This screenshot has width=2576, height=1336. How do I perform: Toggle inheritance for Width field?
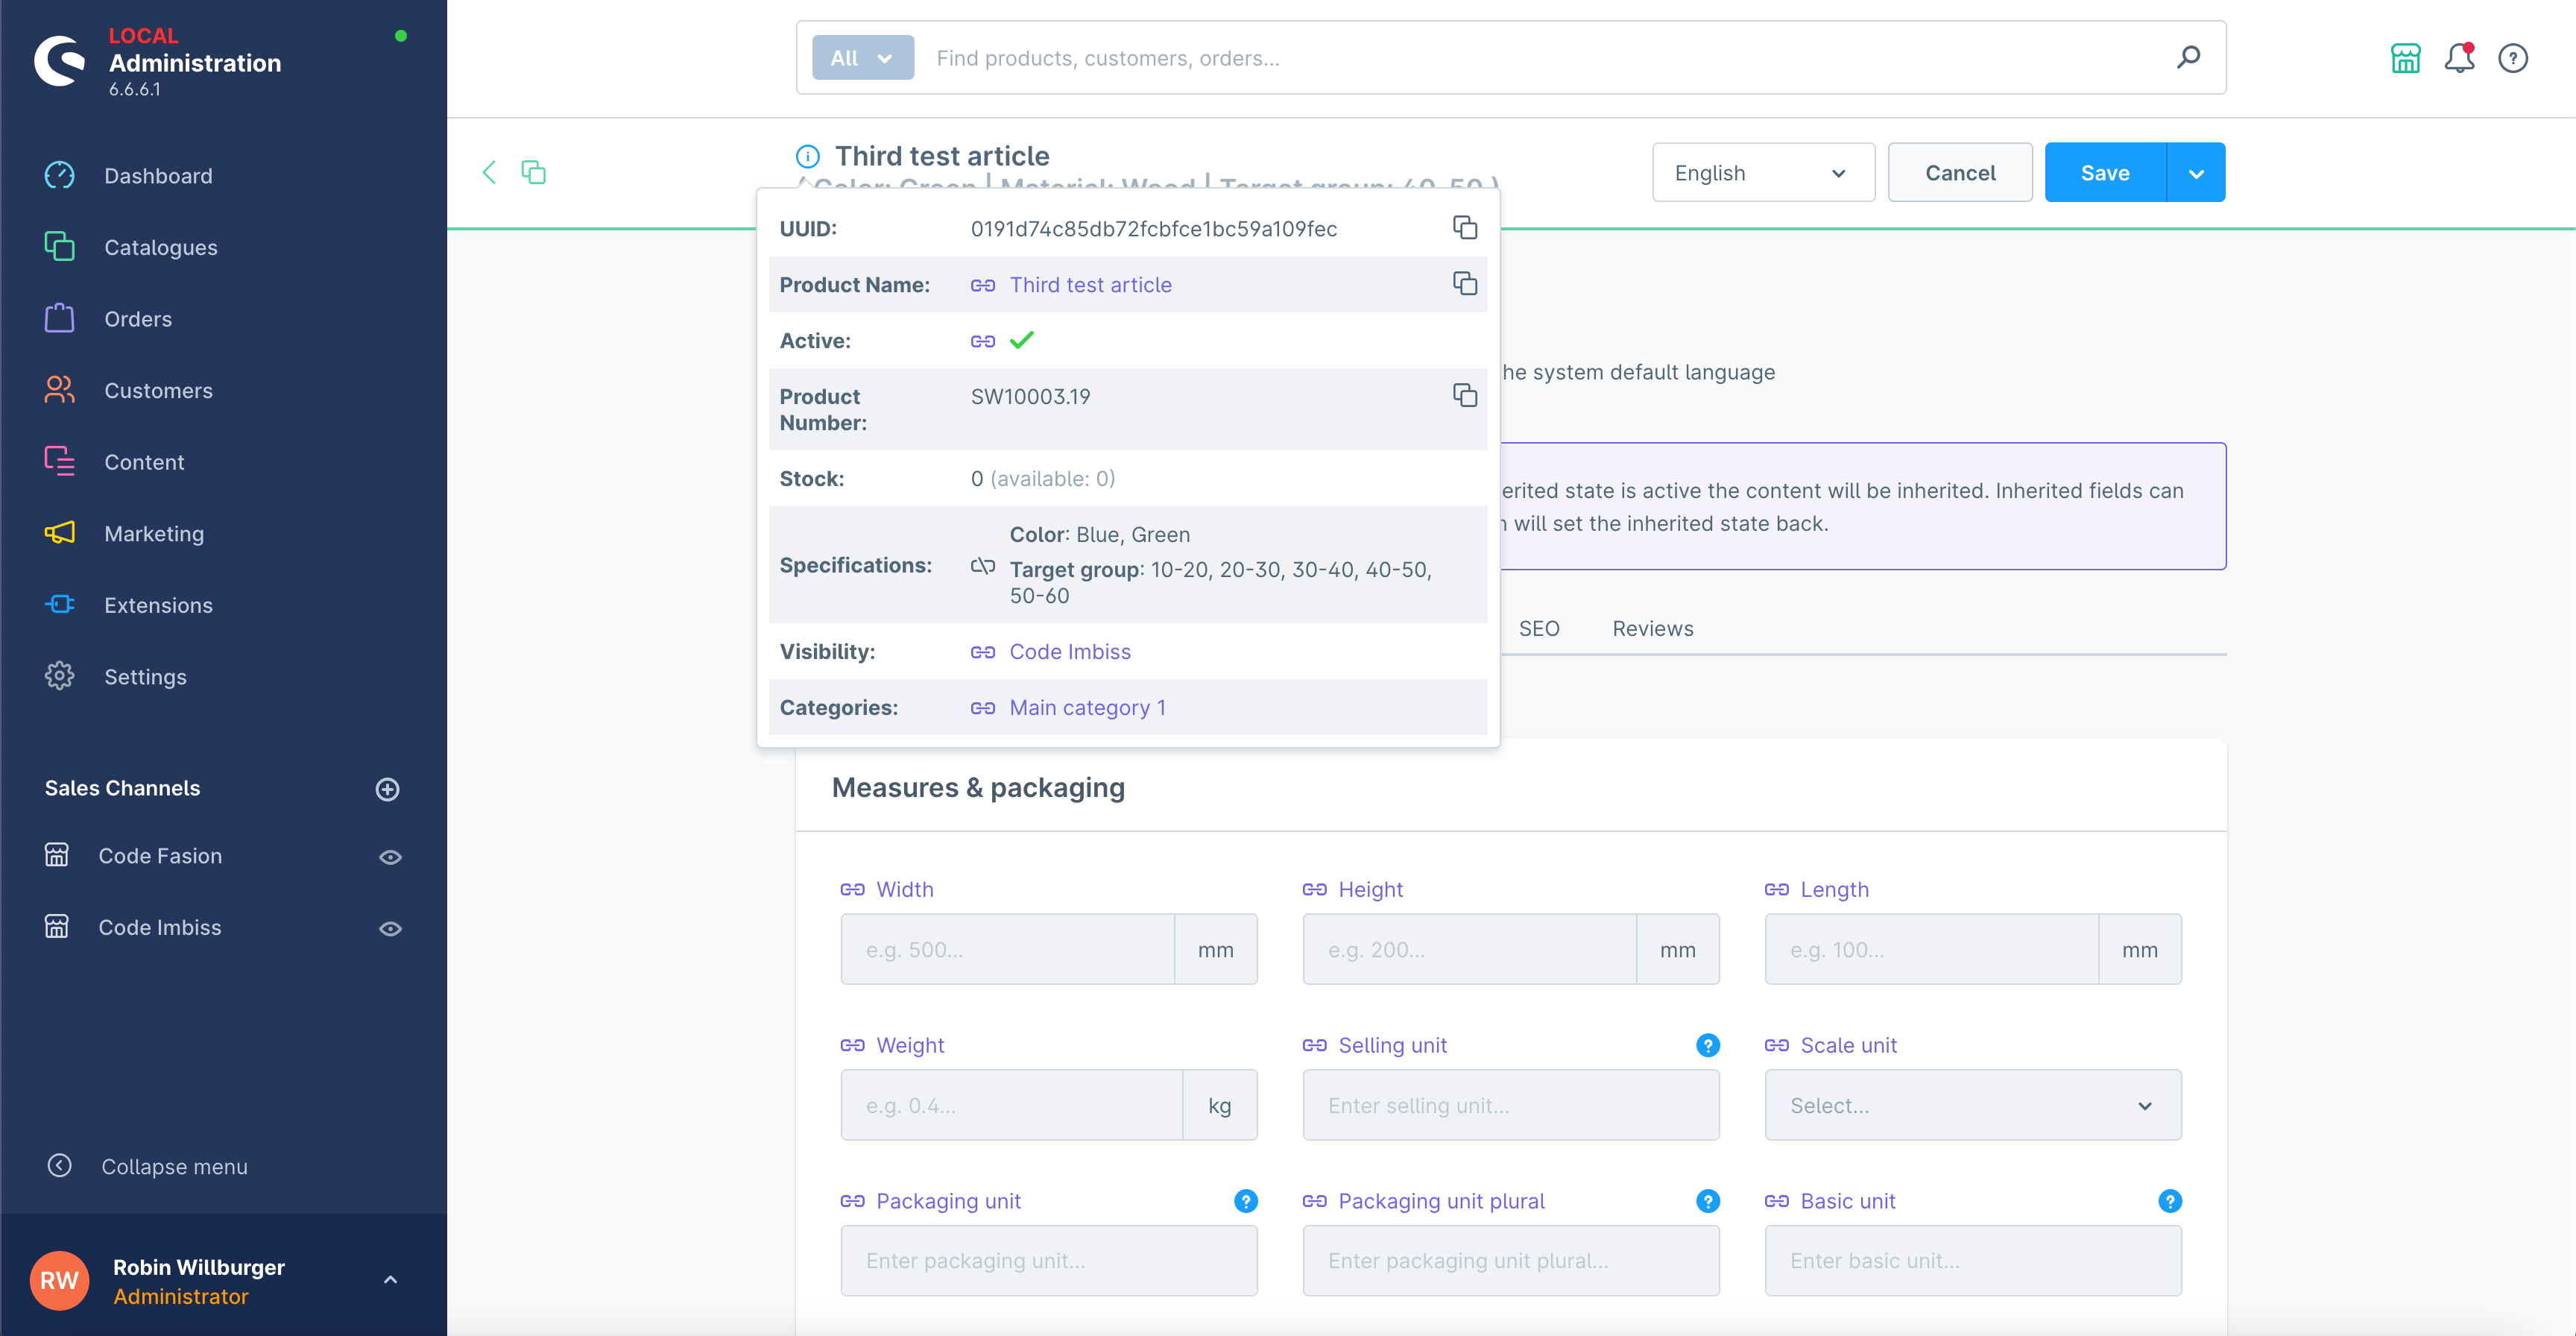[x=853, y=889]
